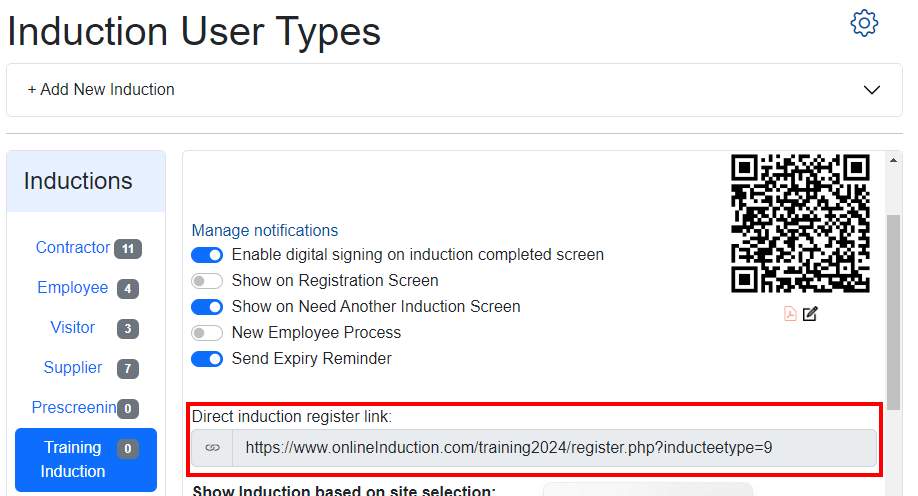Click the QR code image
918x496 pixels.
[x=800, y=223]
